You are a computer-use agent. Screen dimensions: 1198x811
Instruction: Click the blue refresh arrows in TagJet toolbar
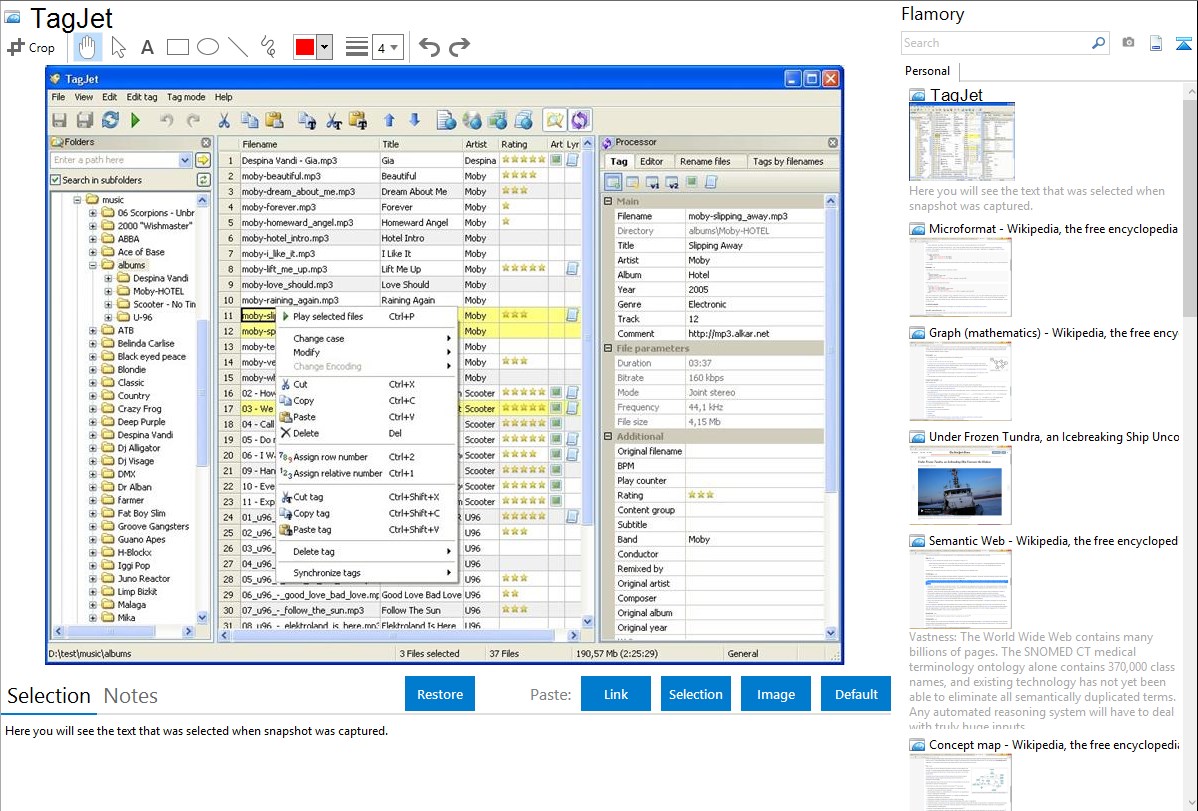tap(110, 120)
